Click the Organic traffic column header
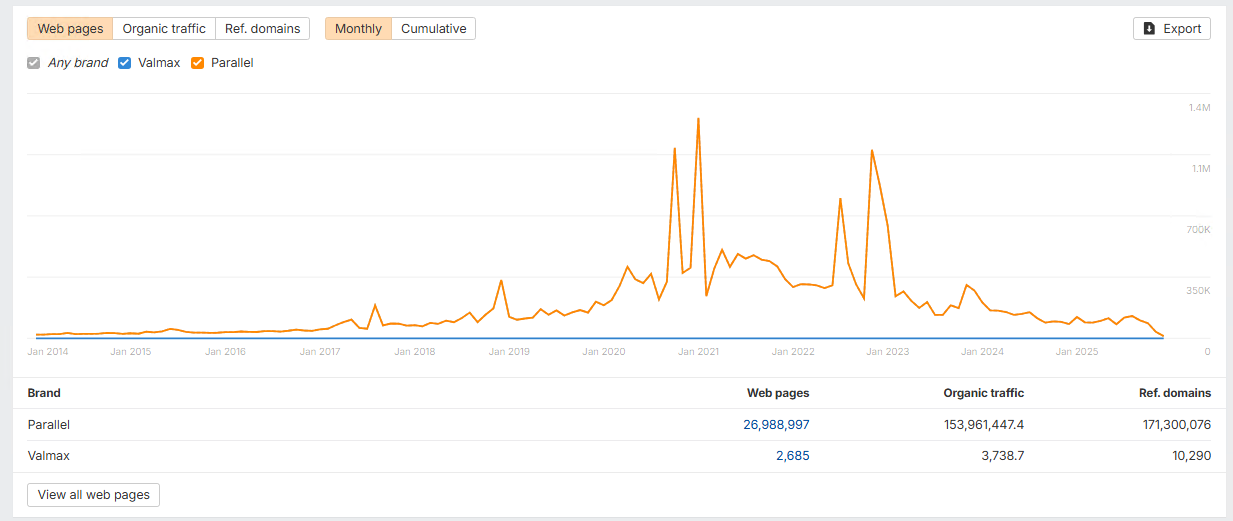This screenshot has height=521, width=1233. pyautogui.click(x=983, y=393)
